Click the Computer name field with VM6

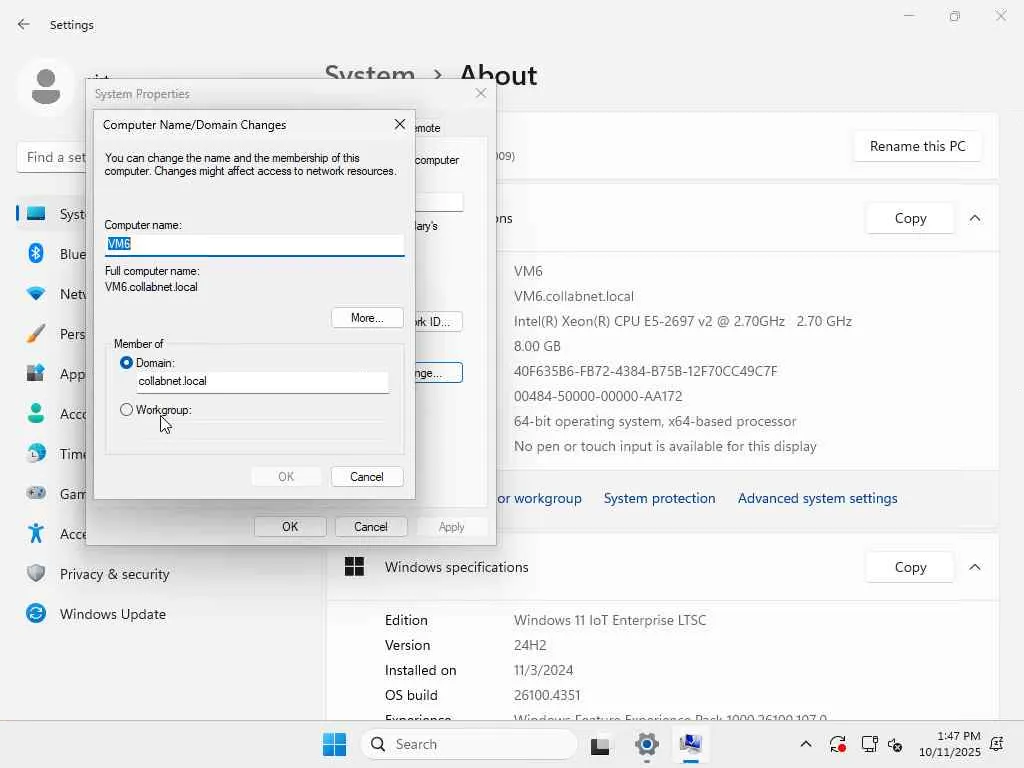click(254, 244)
